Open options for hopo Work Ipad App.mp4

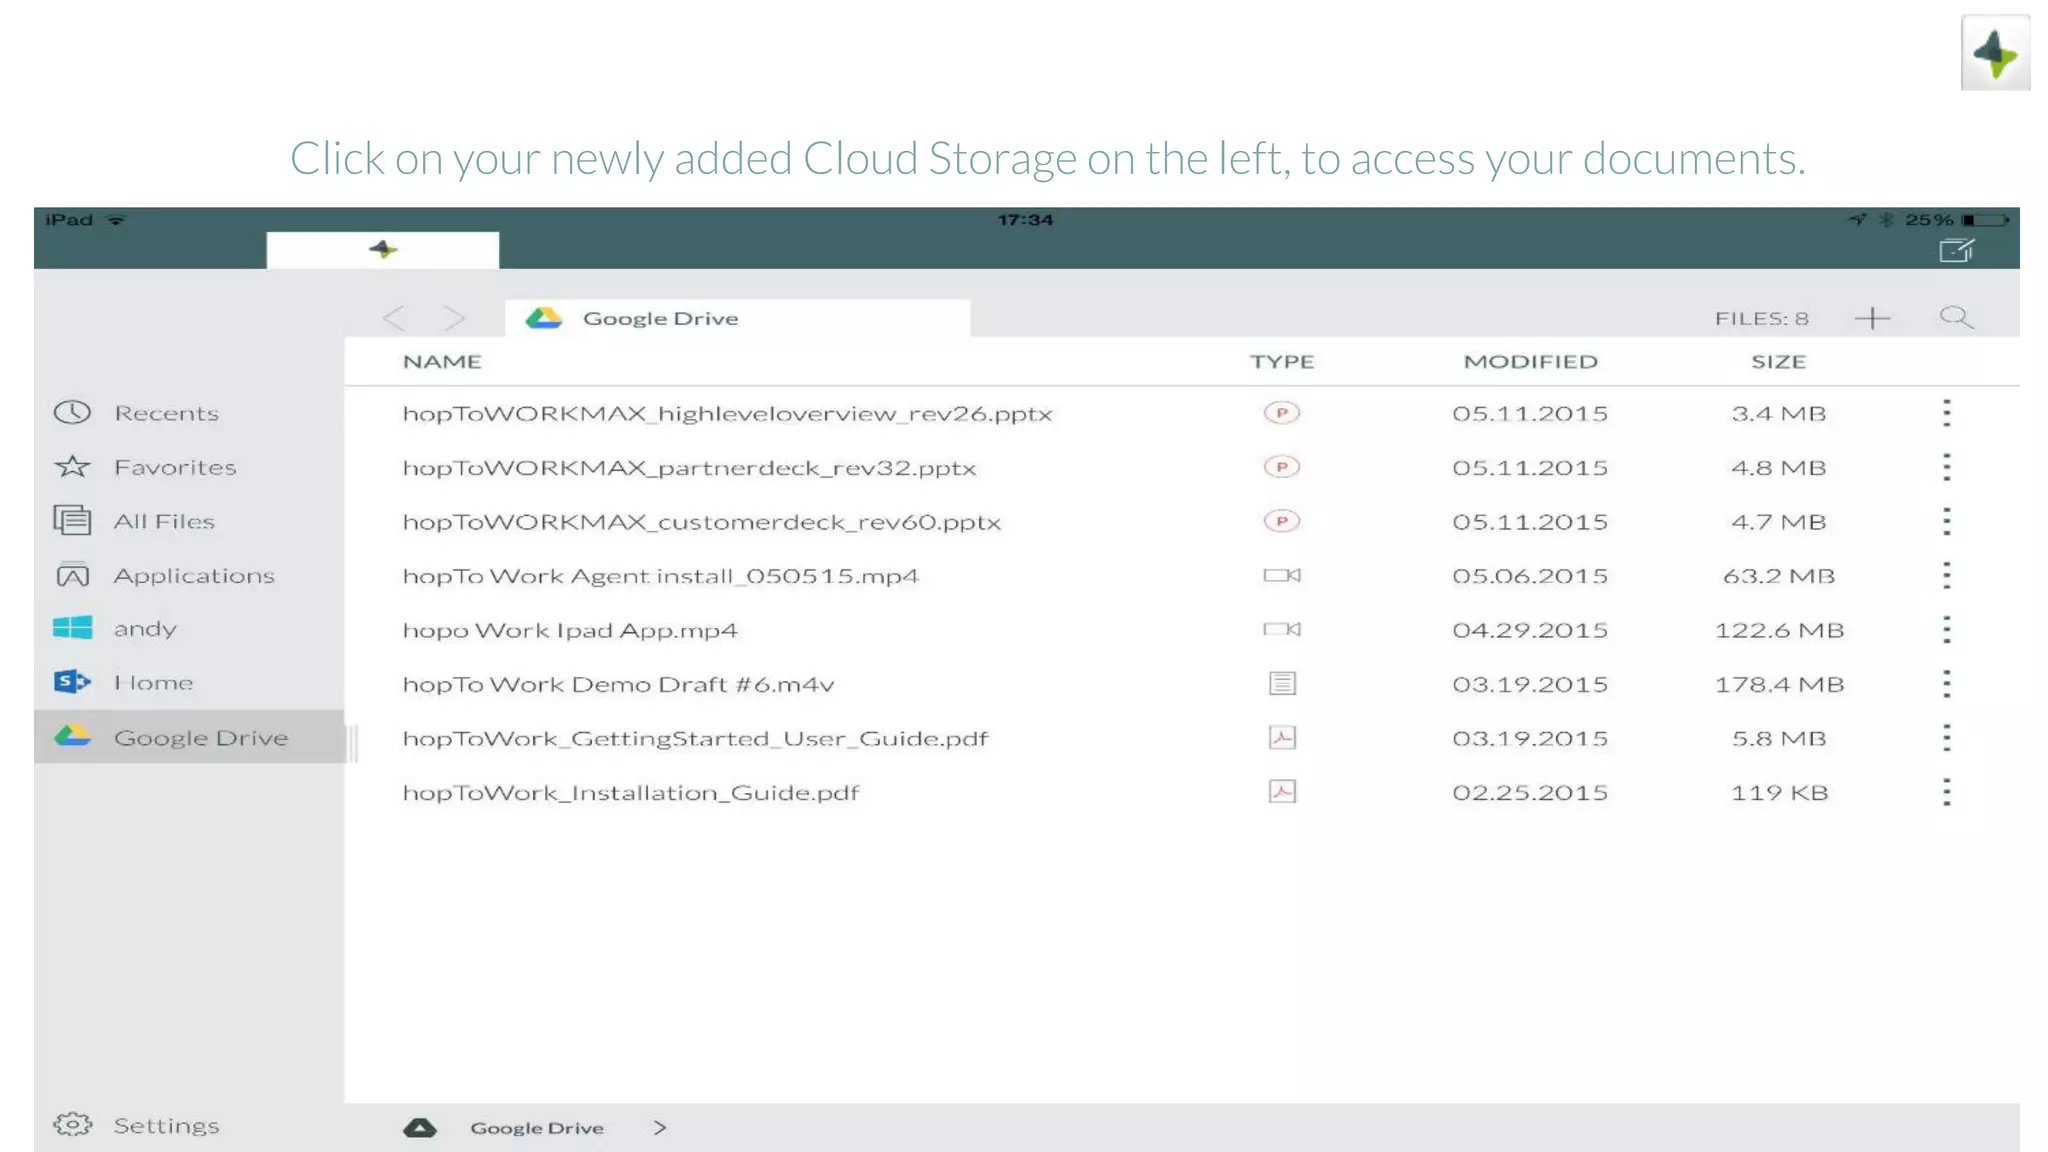coord(1946,629)
